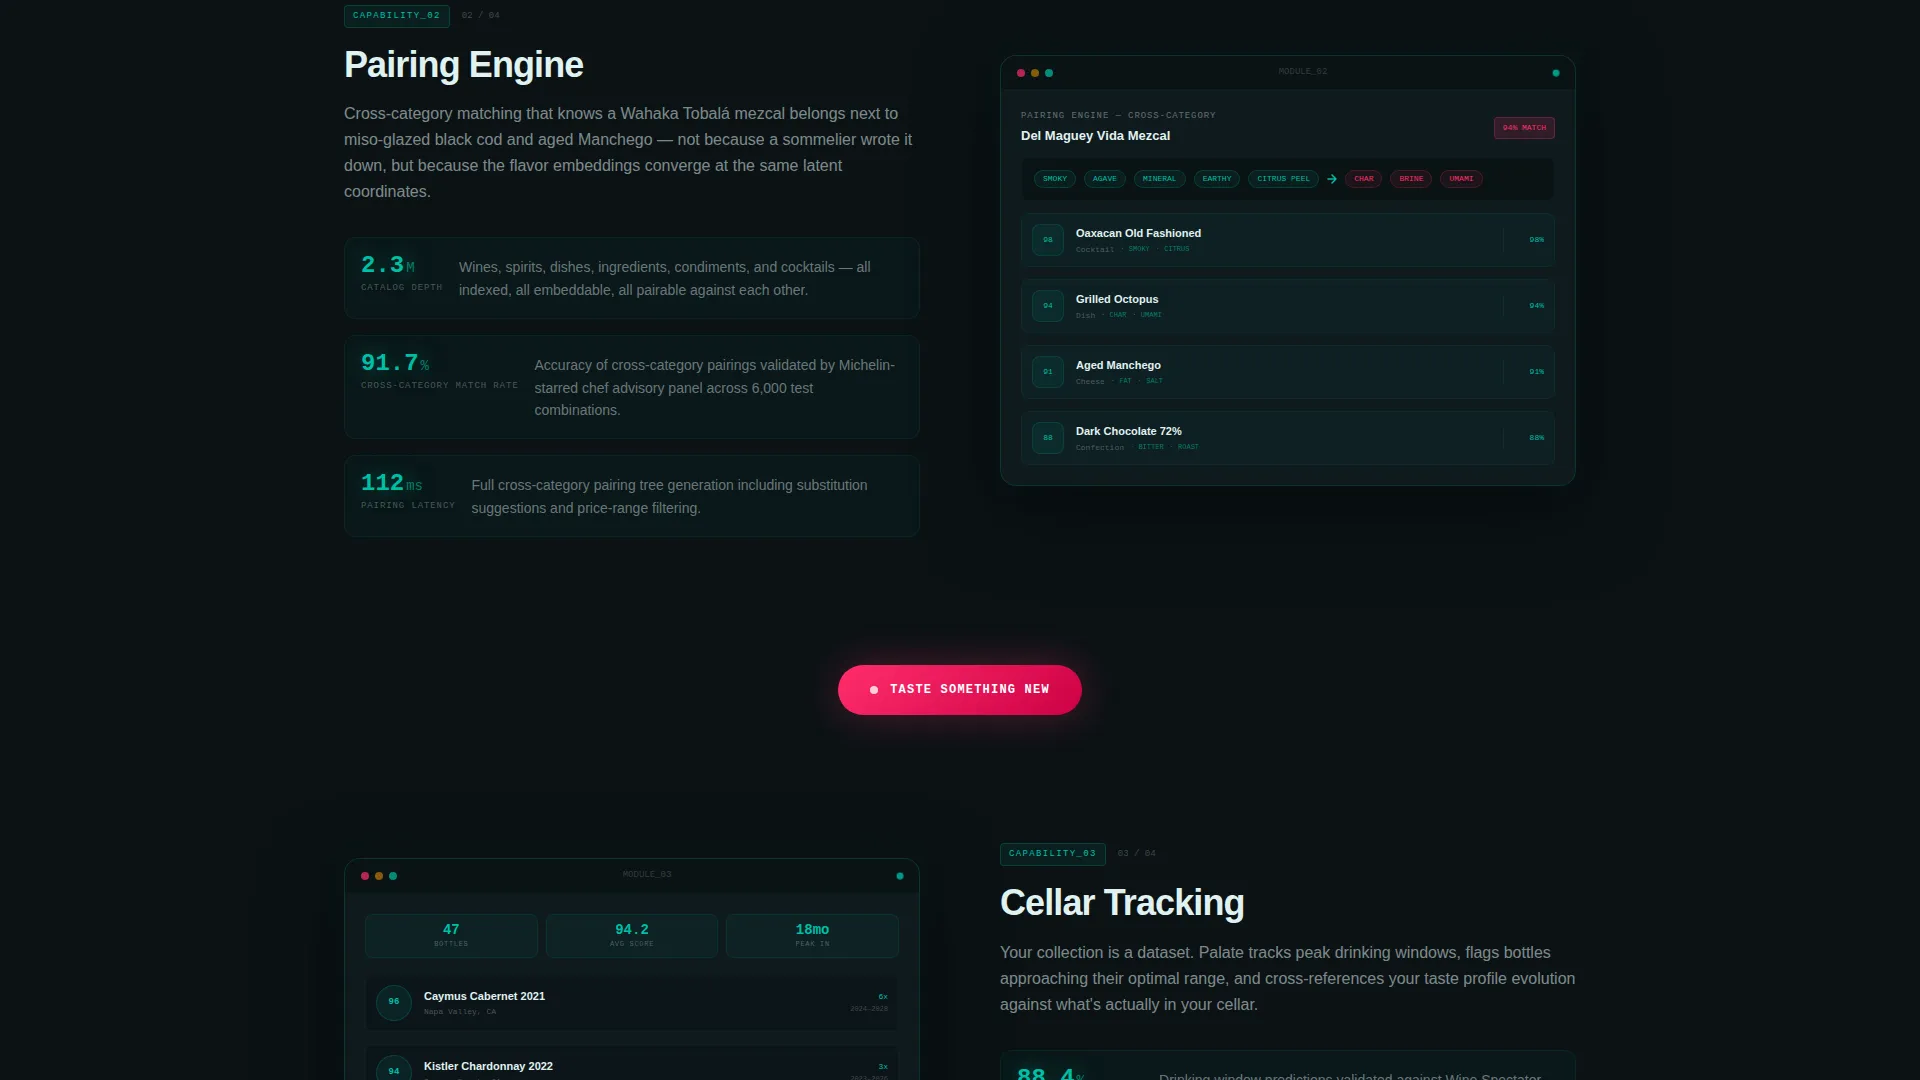Click the 94% value on Grilled Octopus row
Viewport: 1920px width, 1080px height.
[x=1536, y=306]
